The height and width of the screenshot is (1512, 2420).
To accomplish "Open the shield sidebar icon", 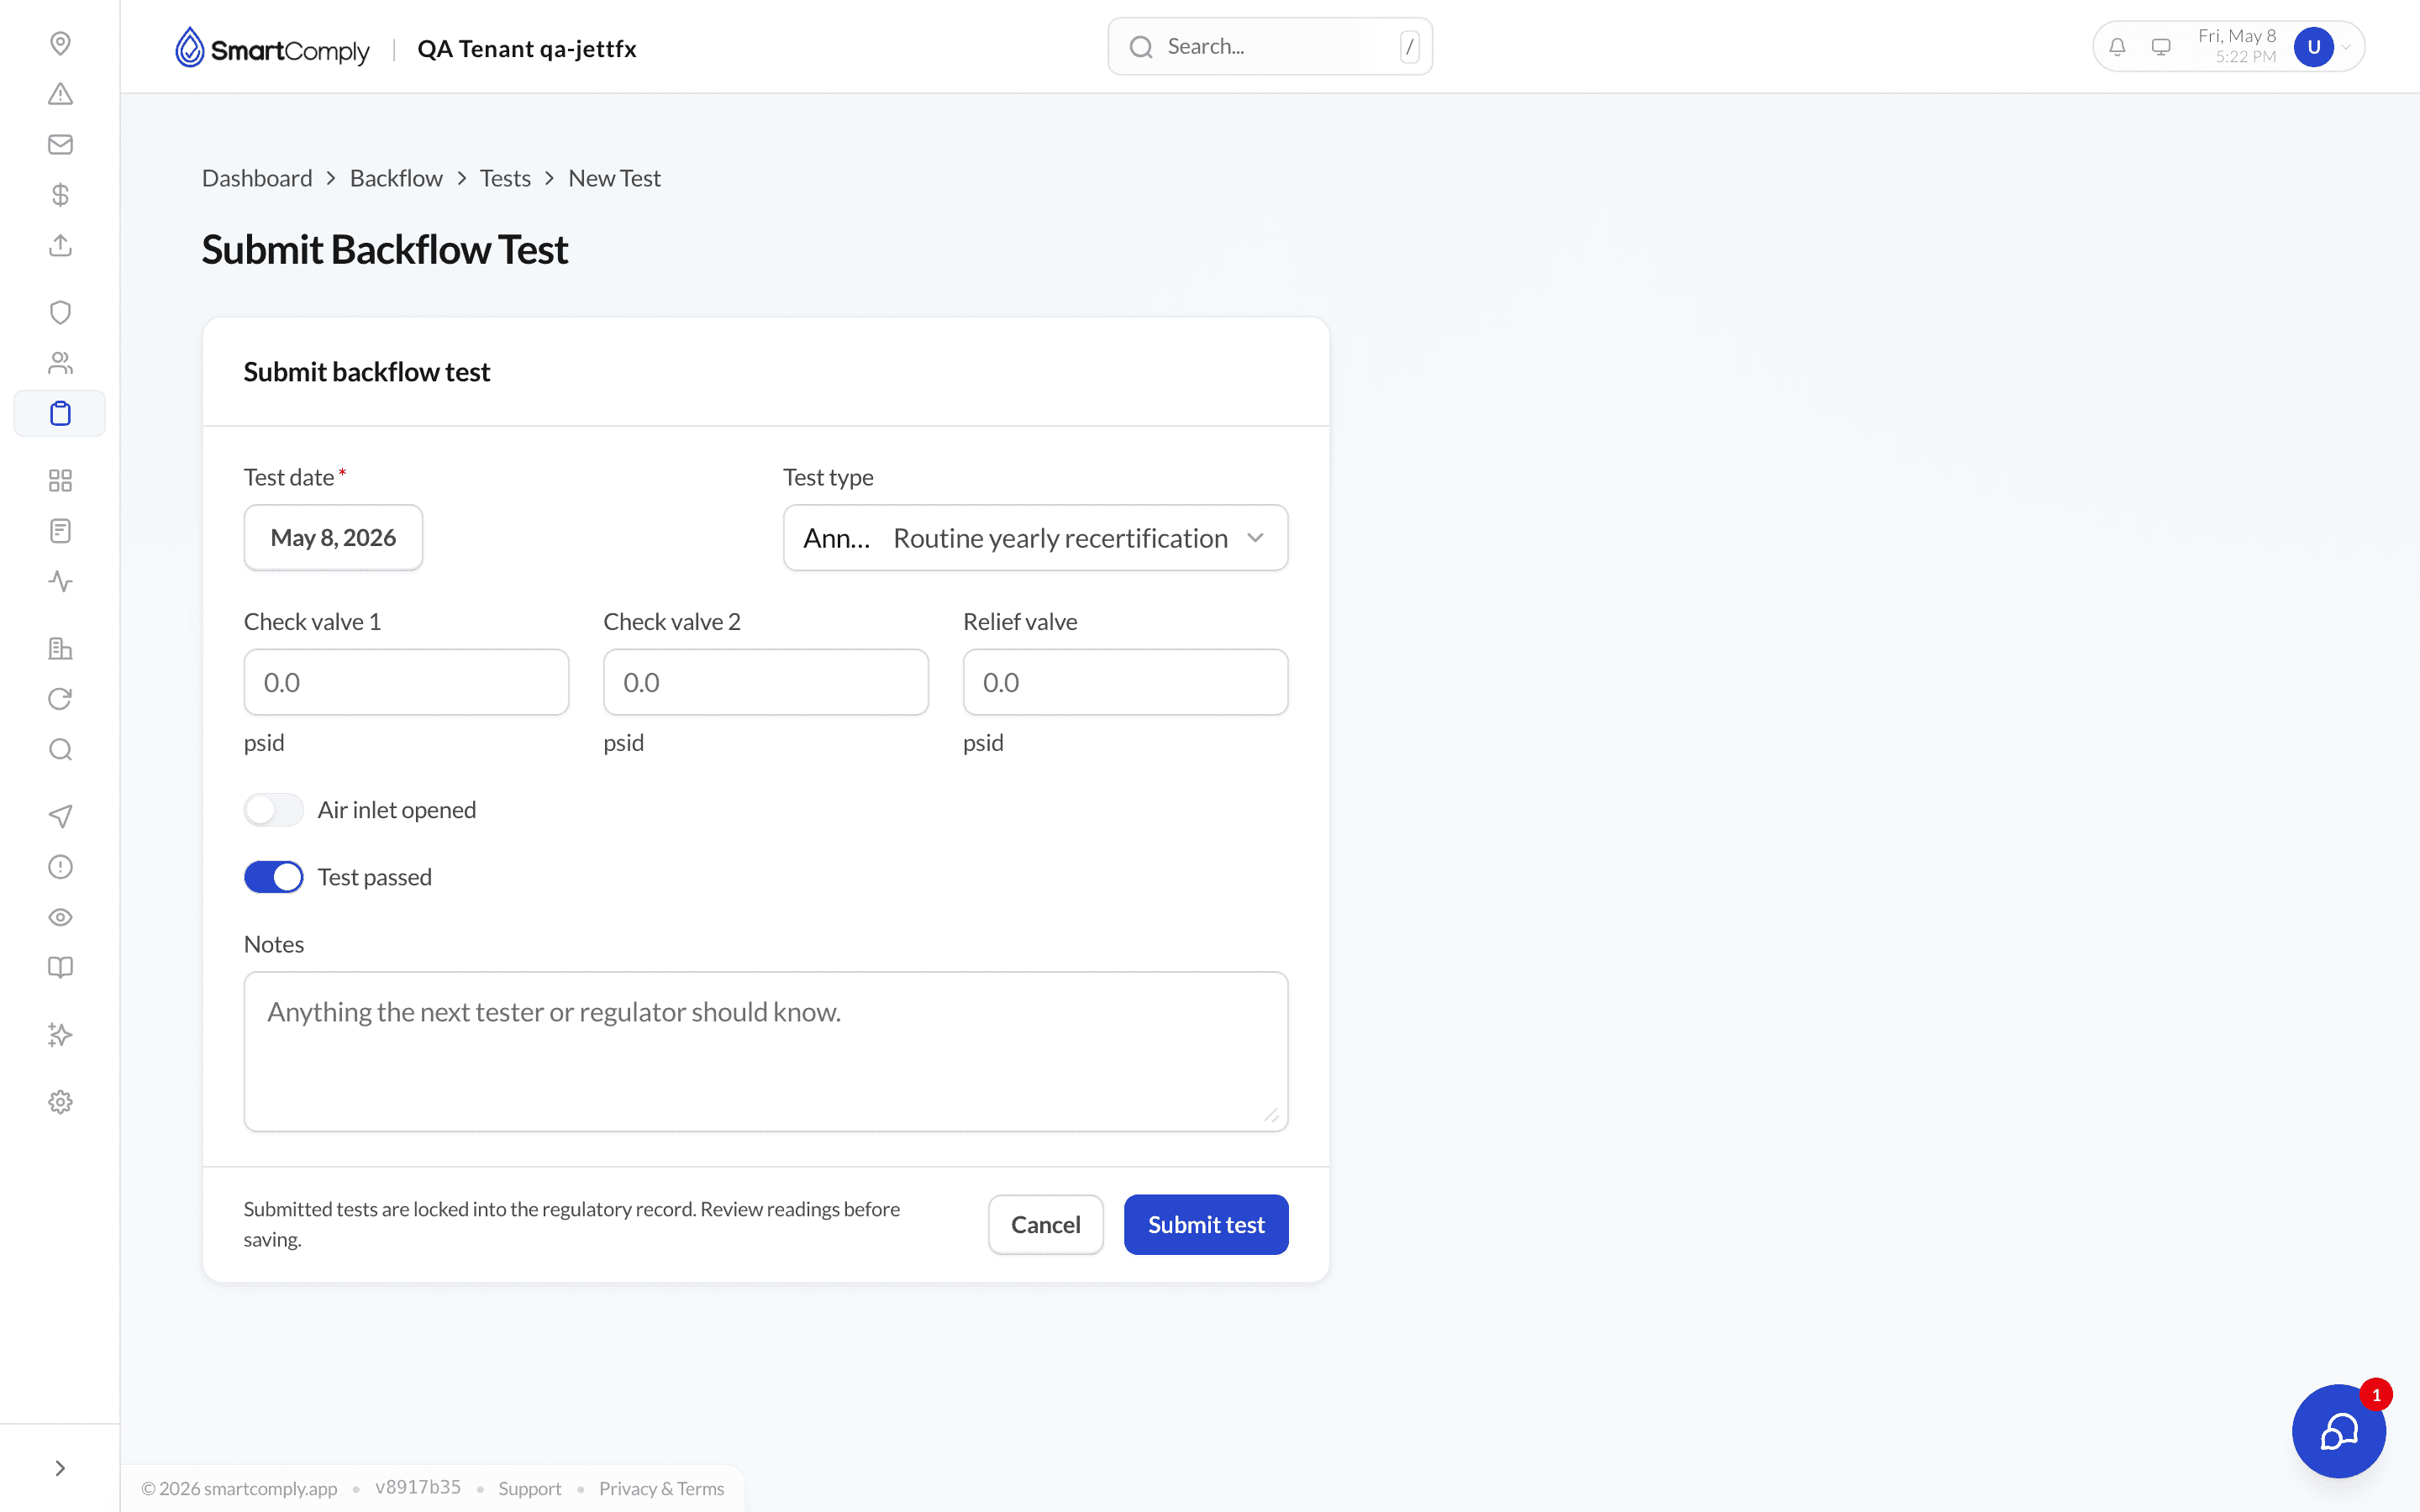I will [60, 312].
